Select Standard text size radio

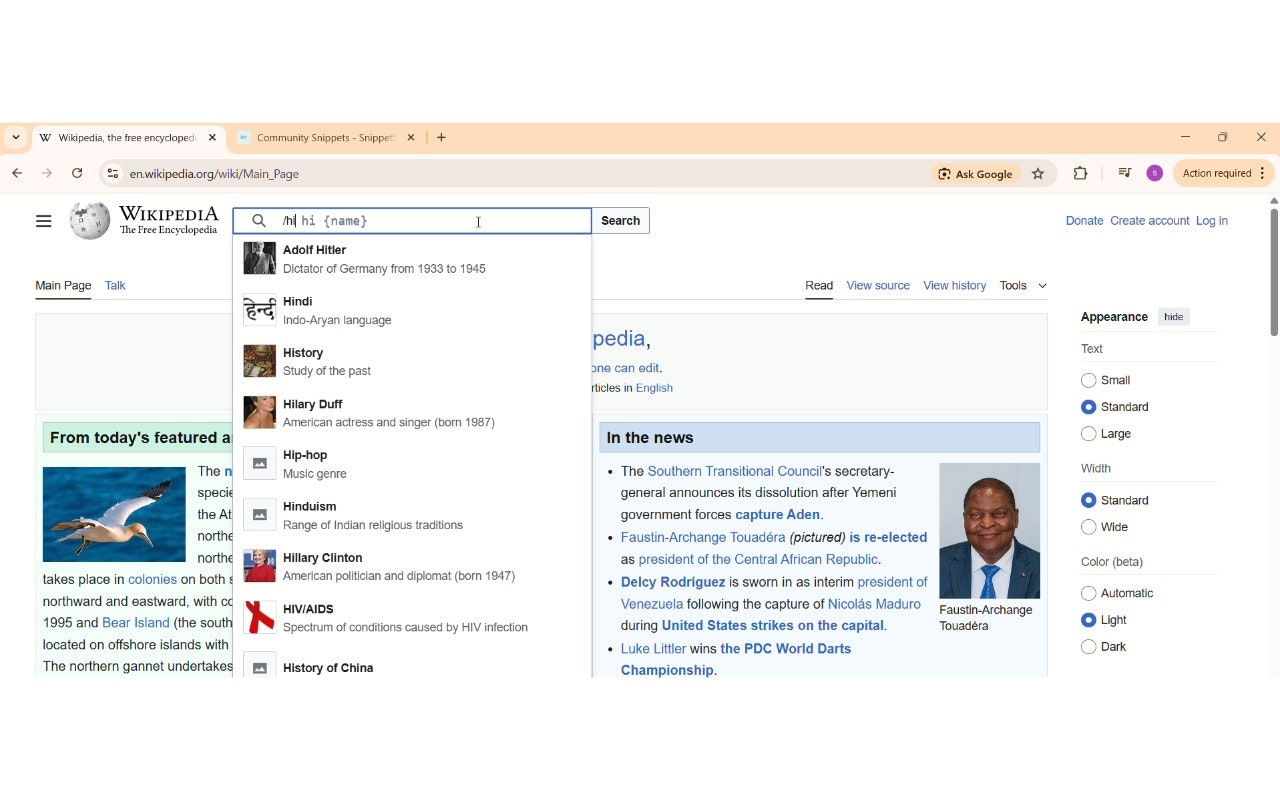click(x=1089, y=407)
